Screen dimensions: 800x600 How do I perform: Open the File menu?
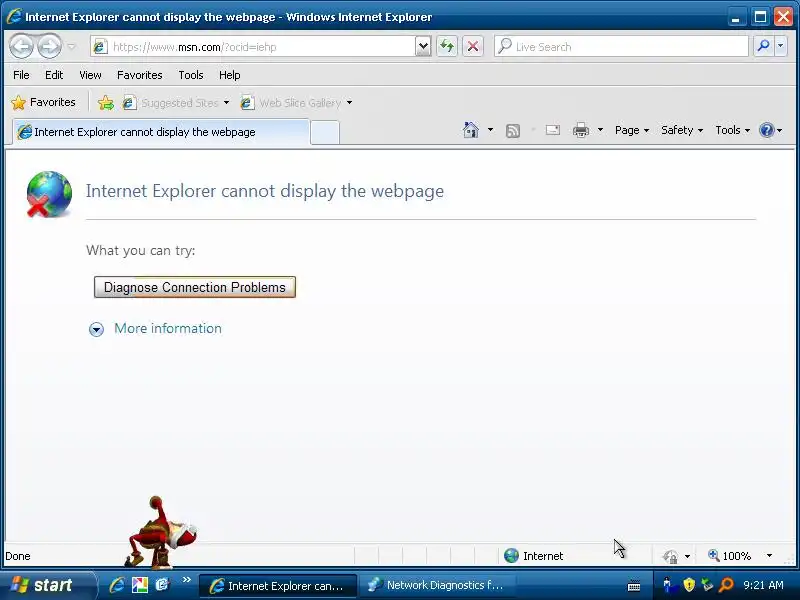coord(21,75)
